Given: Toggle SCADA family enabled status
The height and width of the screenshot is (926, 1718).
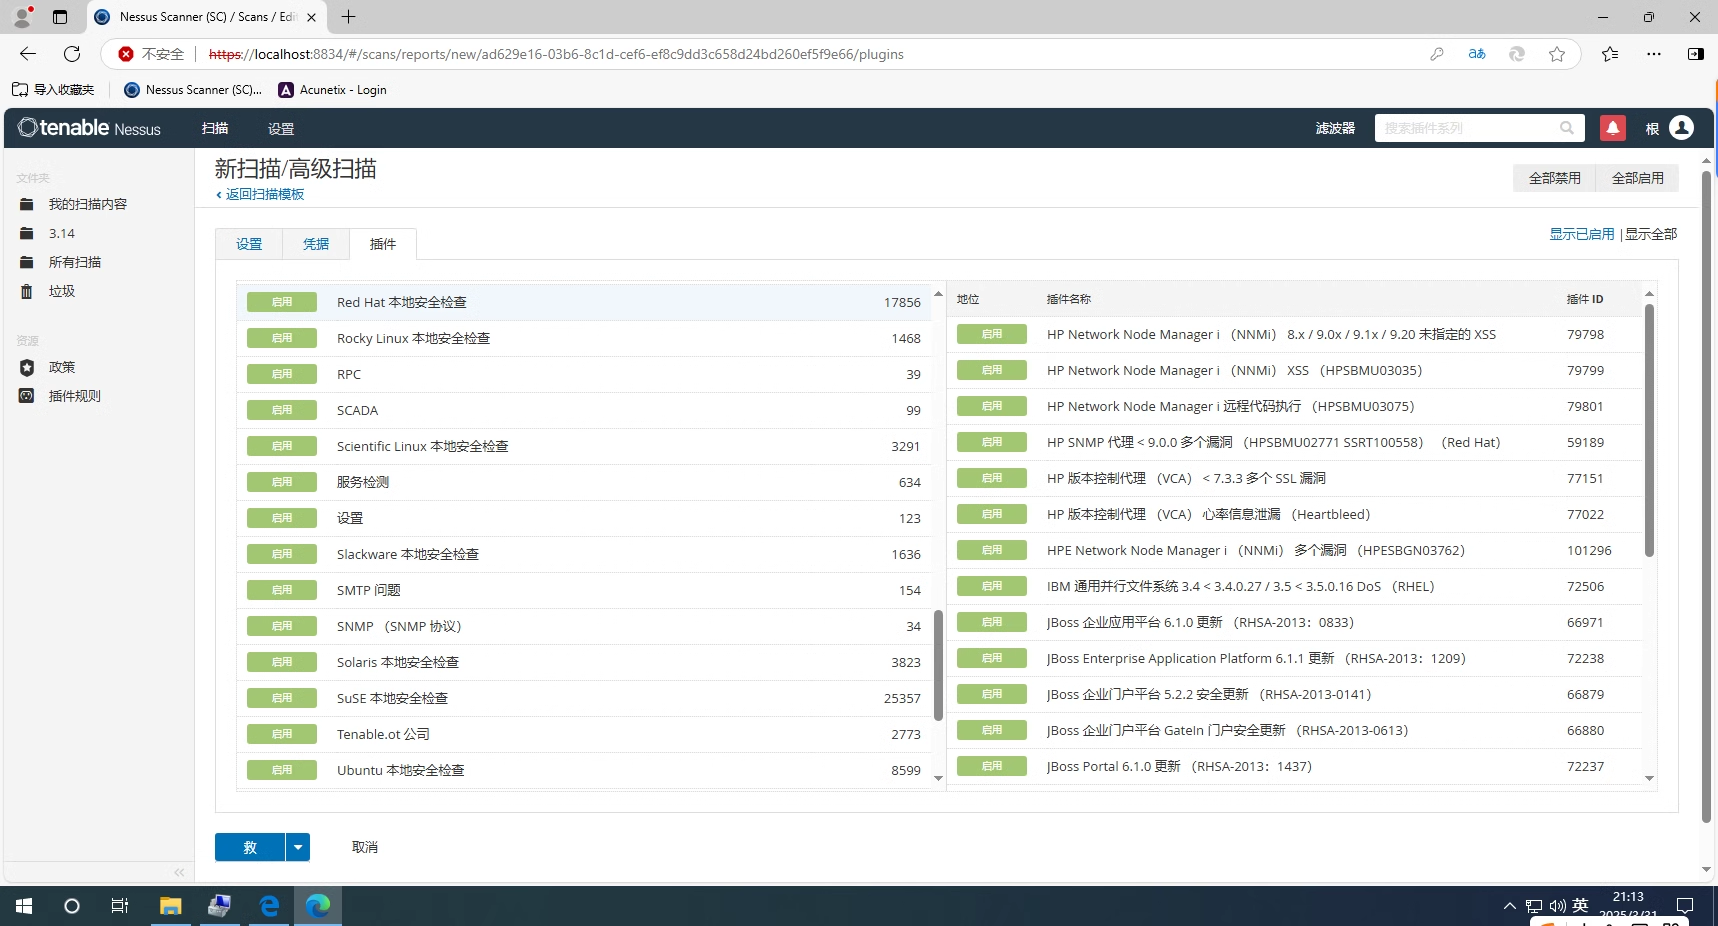Looking at the screenshot, I should coord(282,410).
